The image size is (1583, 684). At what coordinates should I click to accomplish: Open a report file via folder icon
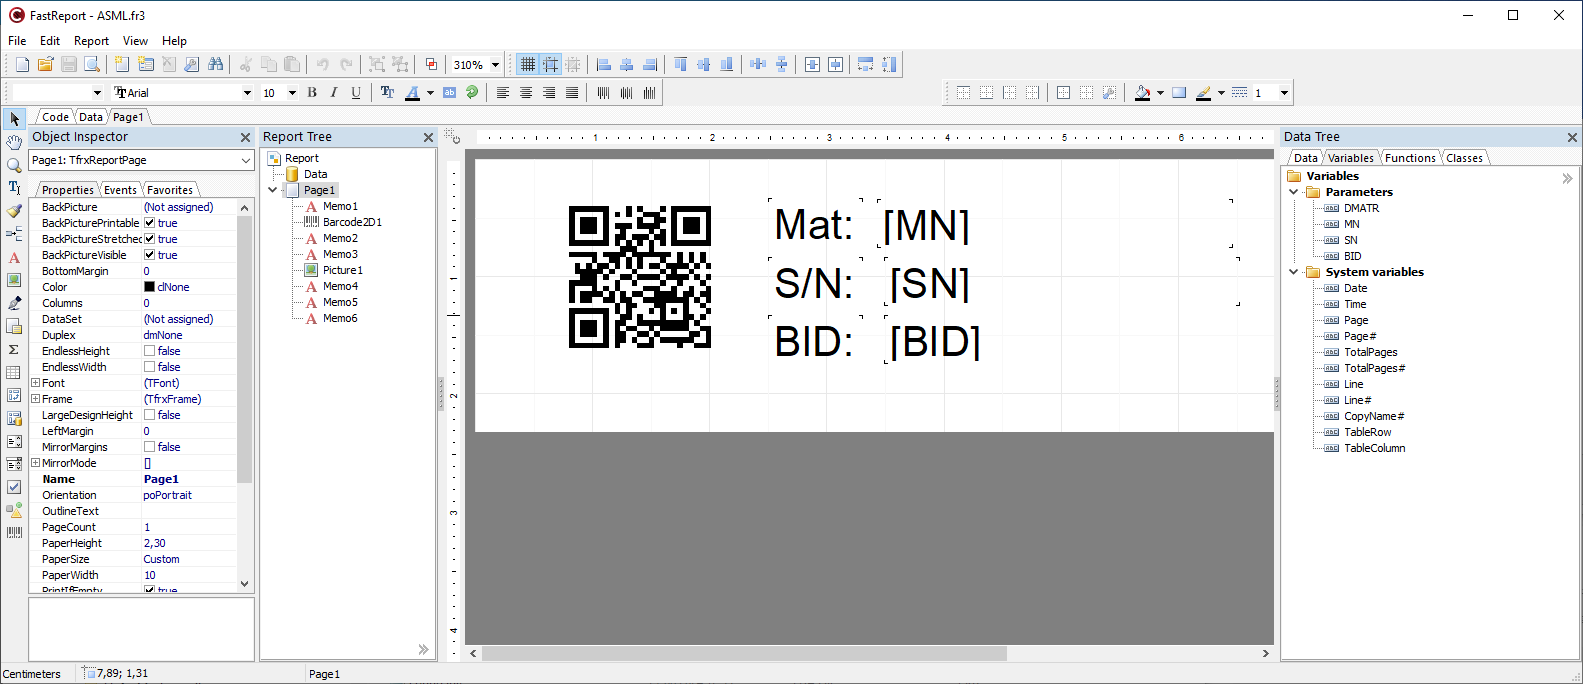click(45, 65)
